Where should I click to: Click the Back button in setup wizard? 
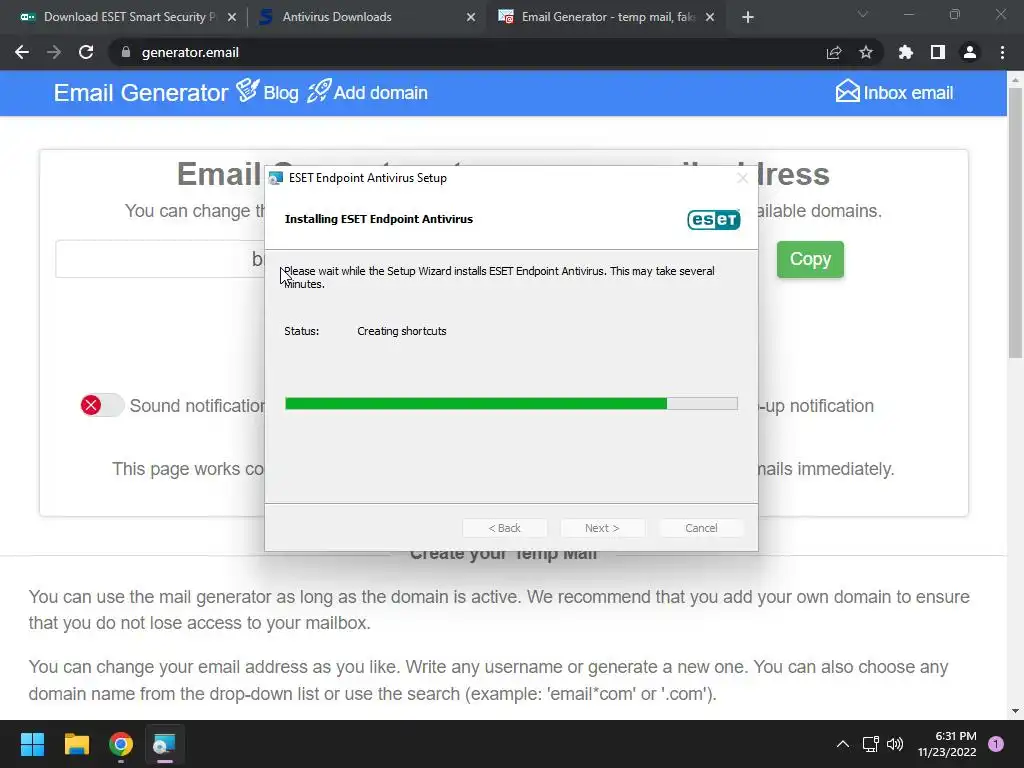point(505,528)
